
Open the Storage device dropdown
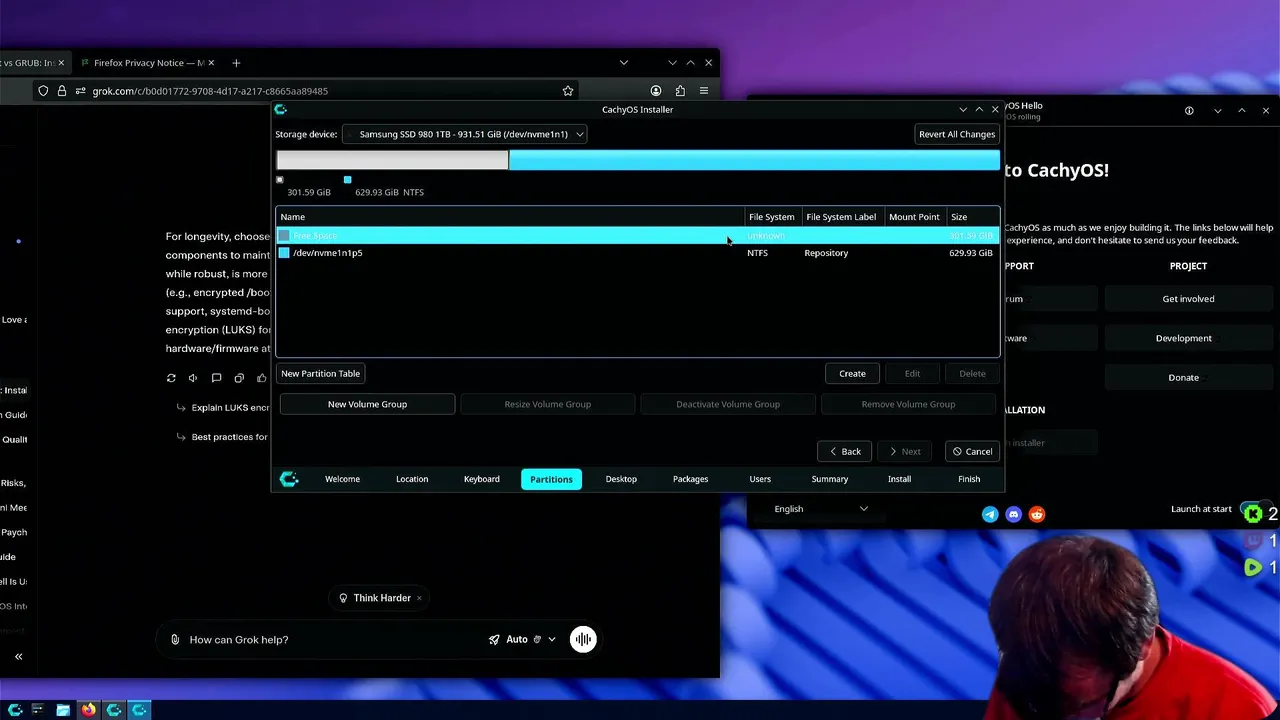[464, 134]
